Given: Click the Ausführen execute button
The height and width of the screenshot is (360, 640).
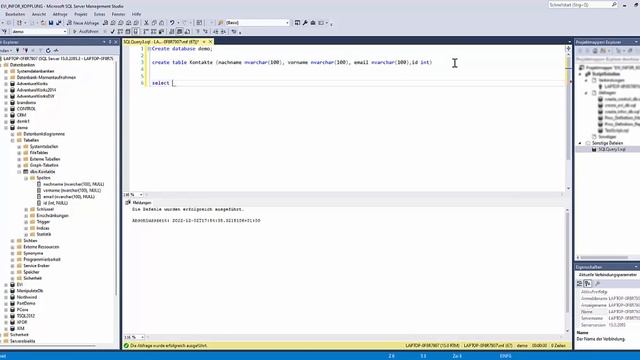Looking at the screenshot, I should (x=86, y=31).
